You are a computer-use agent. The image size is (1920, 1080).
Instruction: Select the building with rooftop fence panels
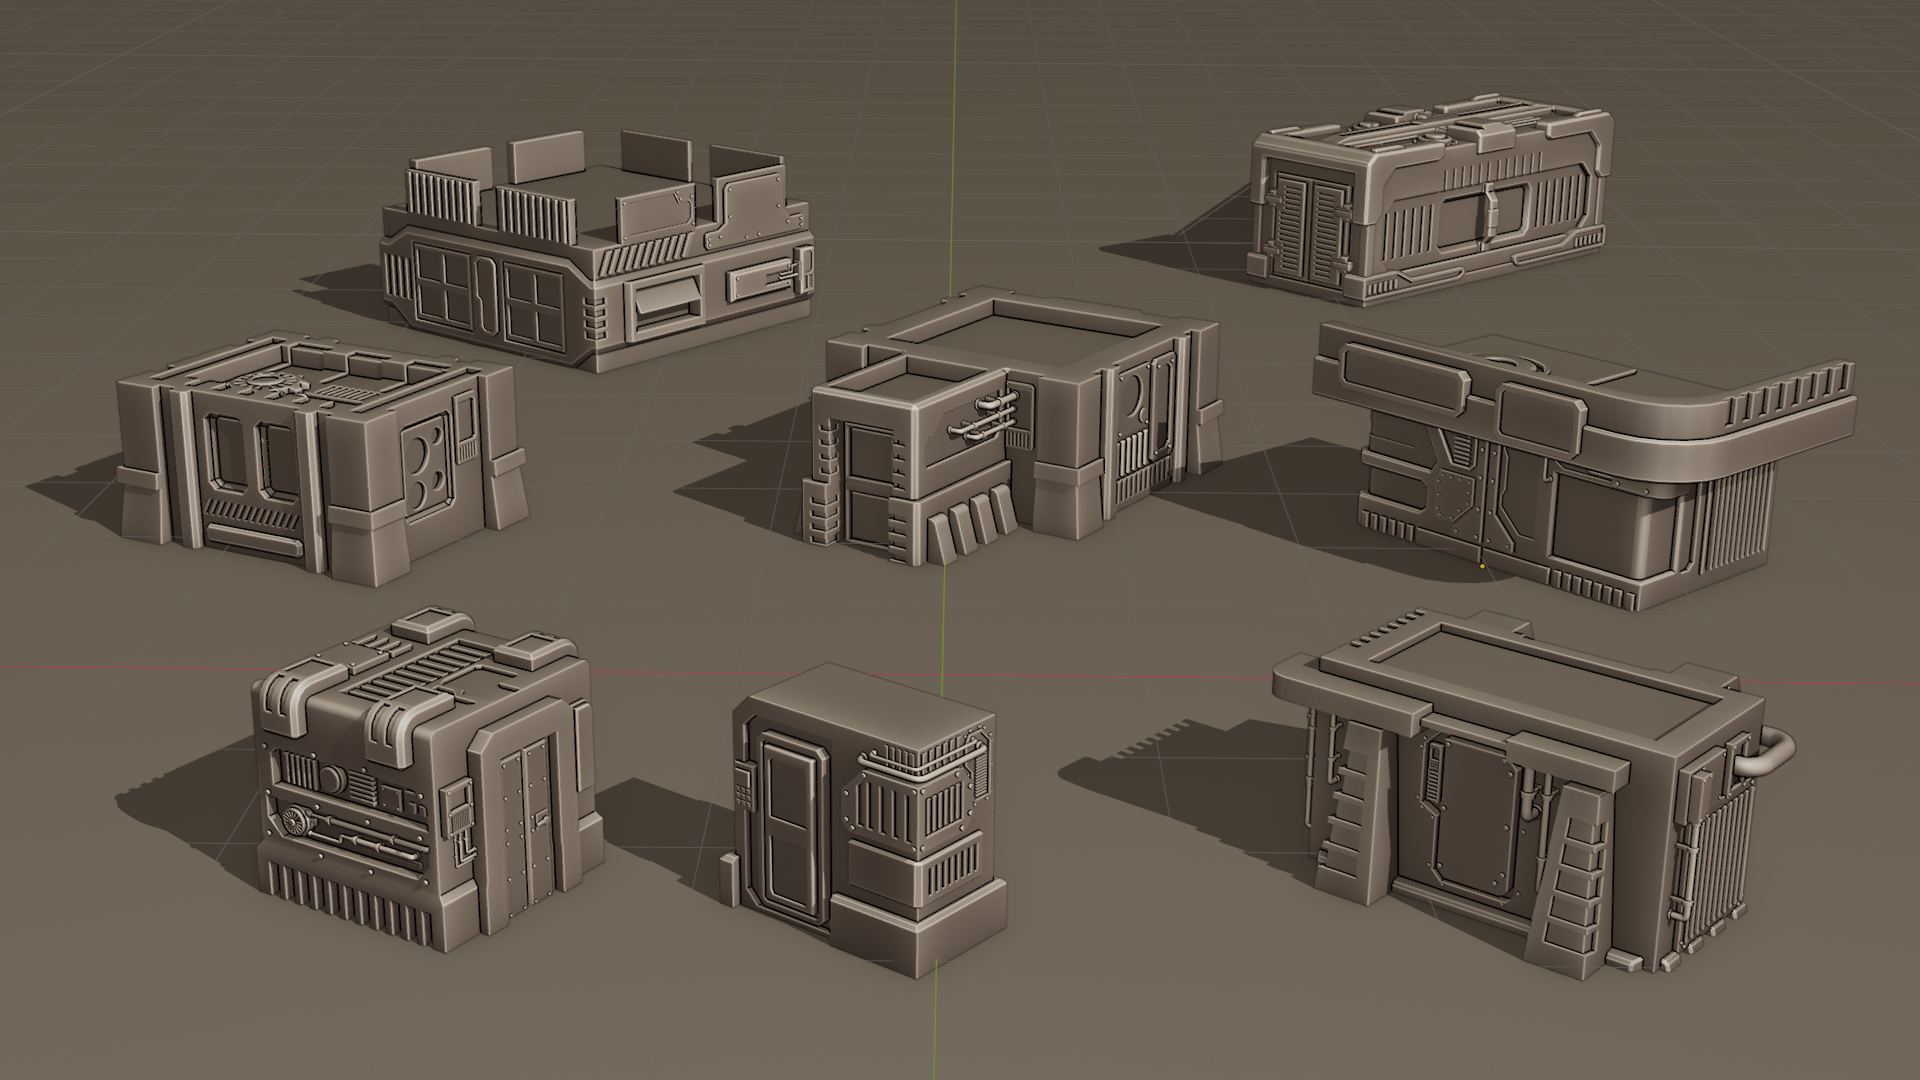click(596, 250)
